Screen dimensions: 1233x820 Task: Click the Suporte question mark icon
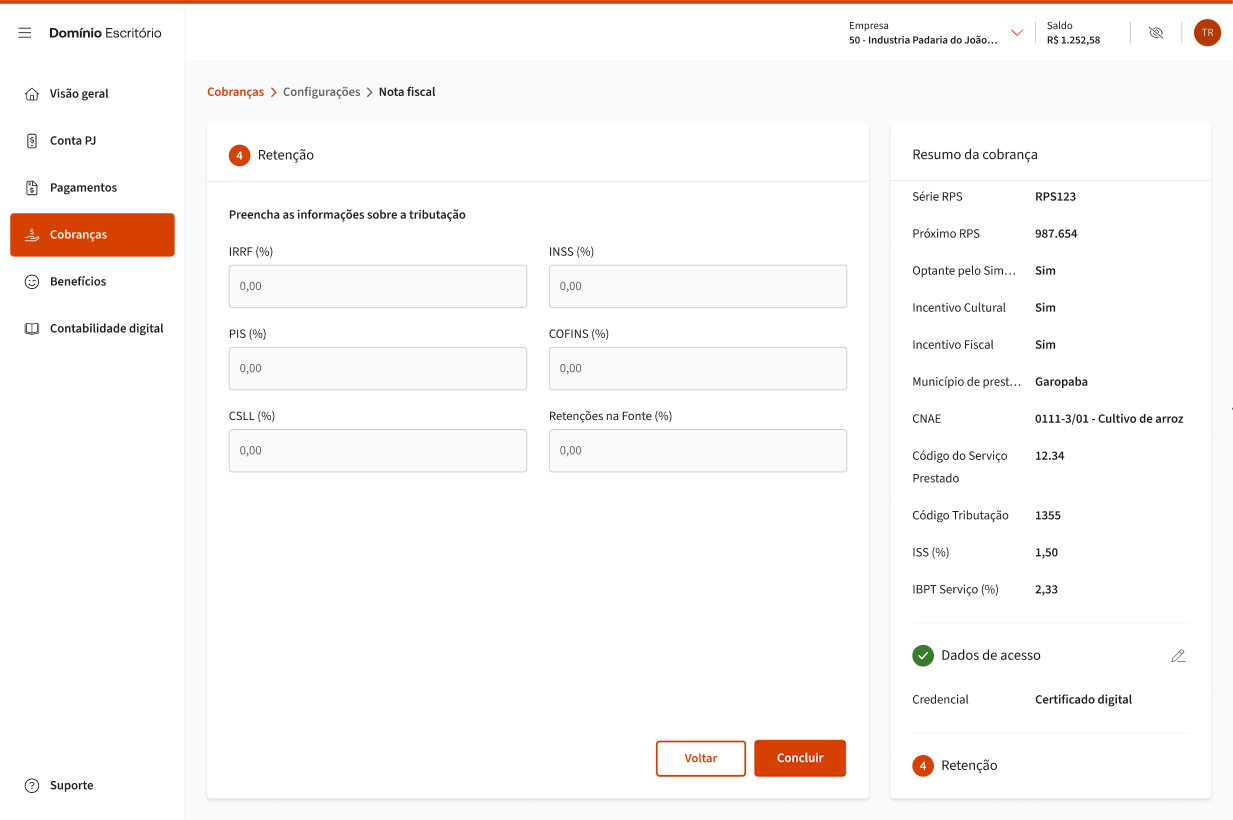click(x=31, y=786)
